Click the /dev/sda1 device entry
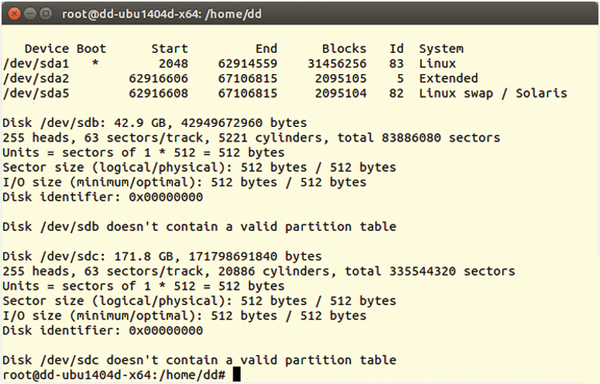Screen dimensions: 600x384 point(36,63)
